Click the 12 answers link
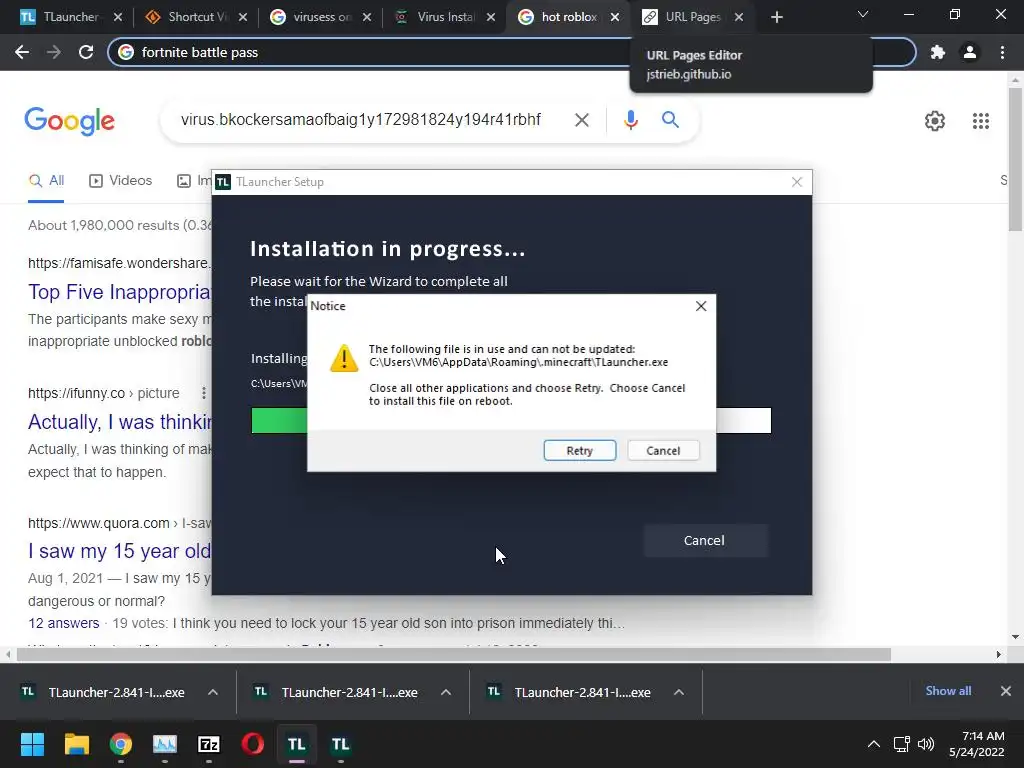 pos(63,623)
